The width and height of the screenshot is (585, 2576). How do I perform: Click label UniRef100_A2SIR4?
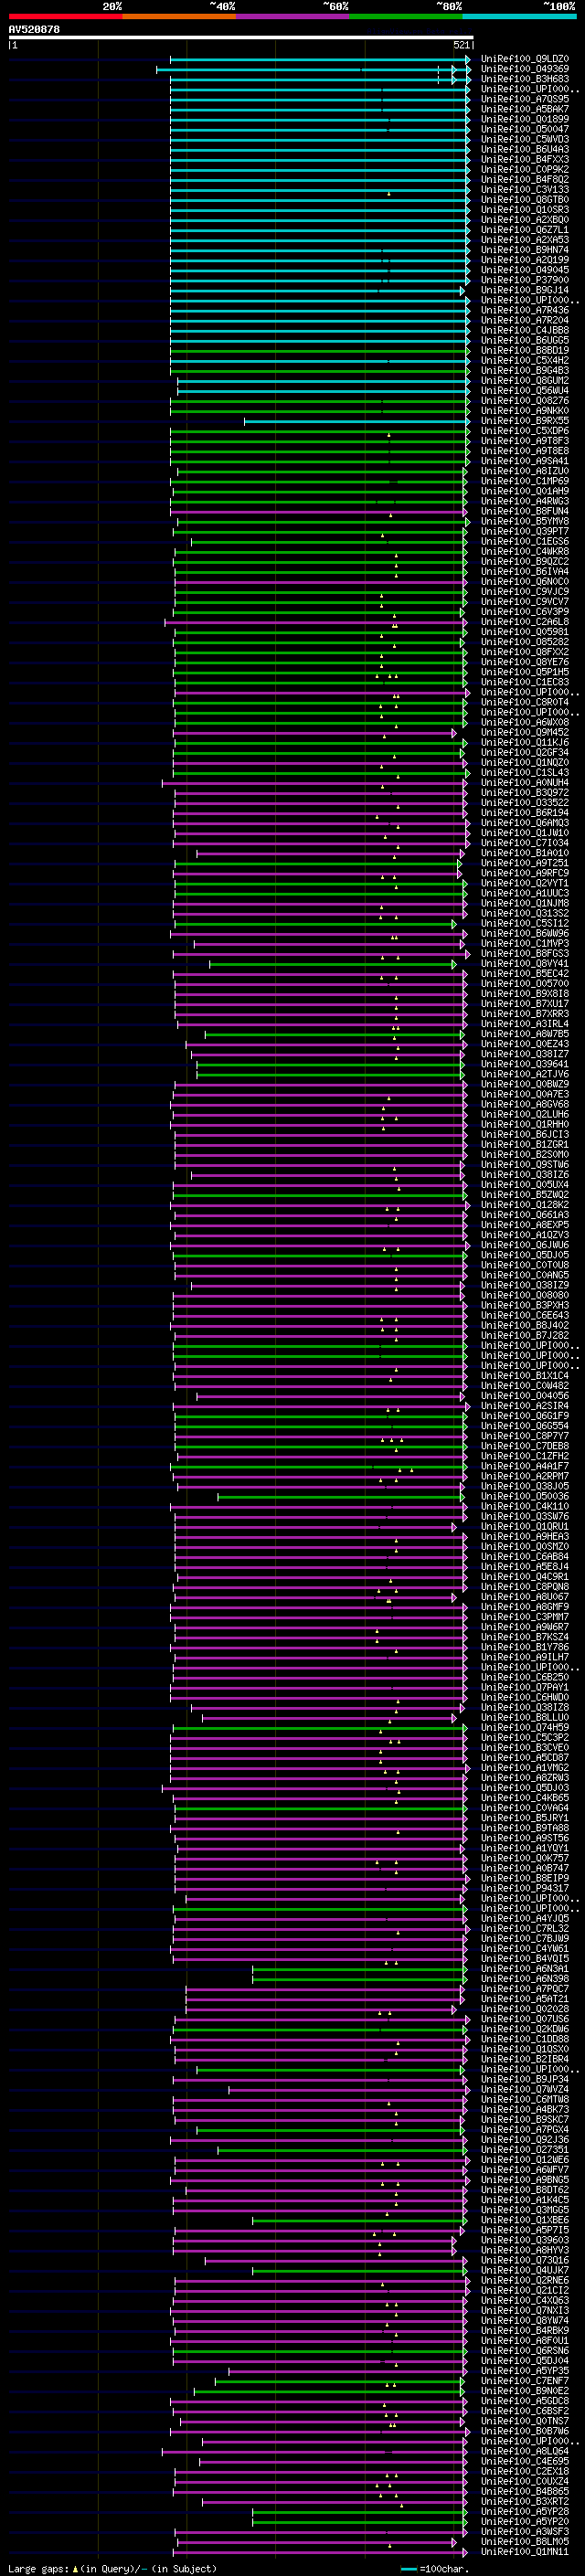525,1405
